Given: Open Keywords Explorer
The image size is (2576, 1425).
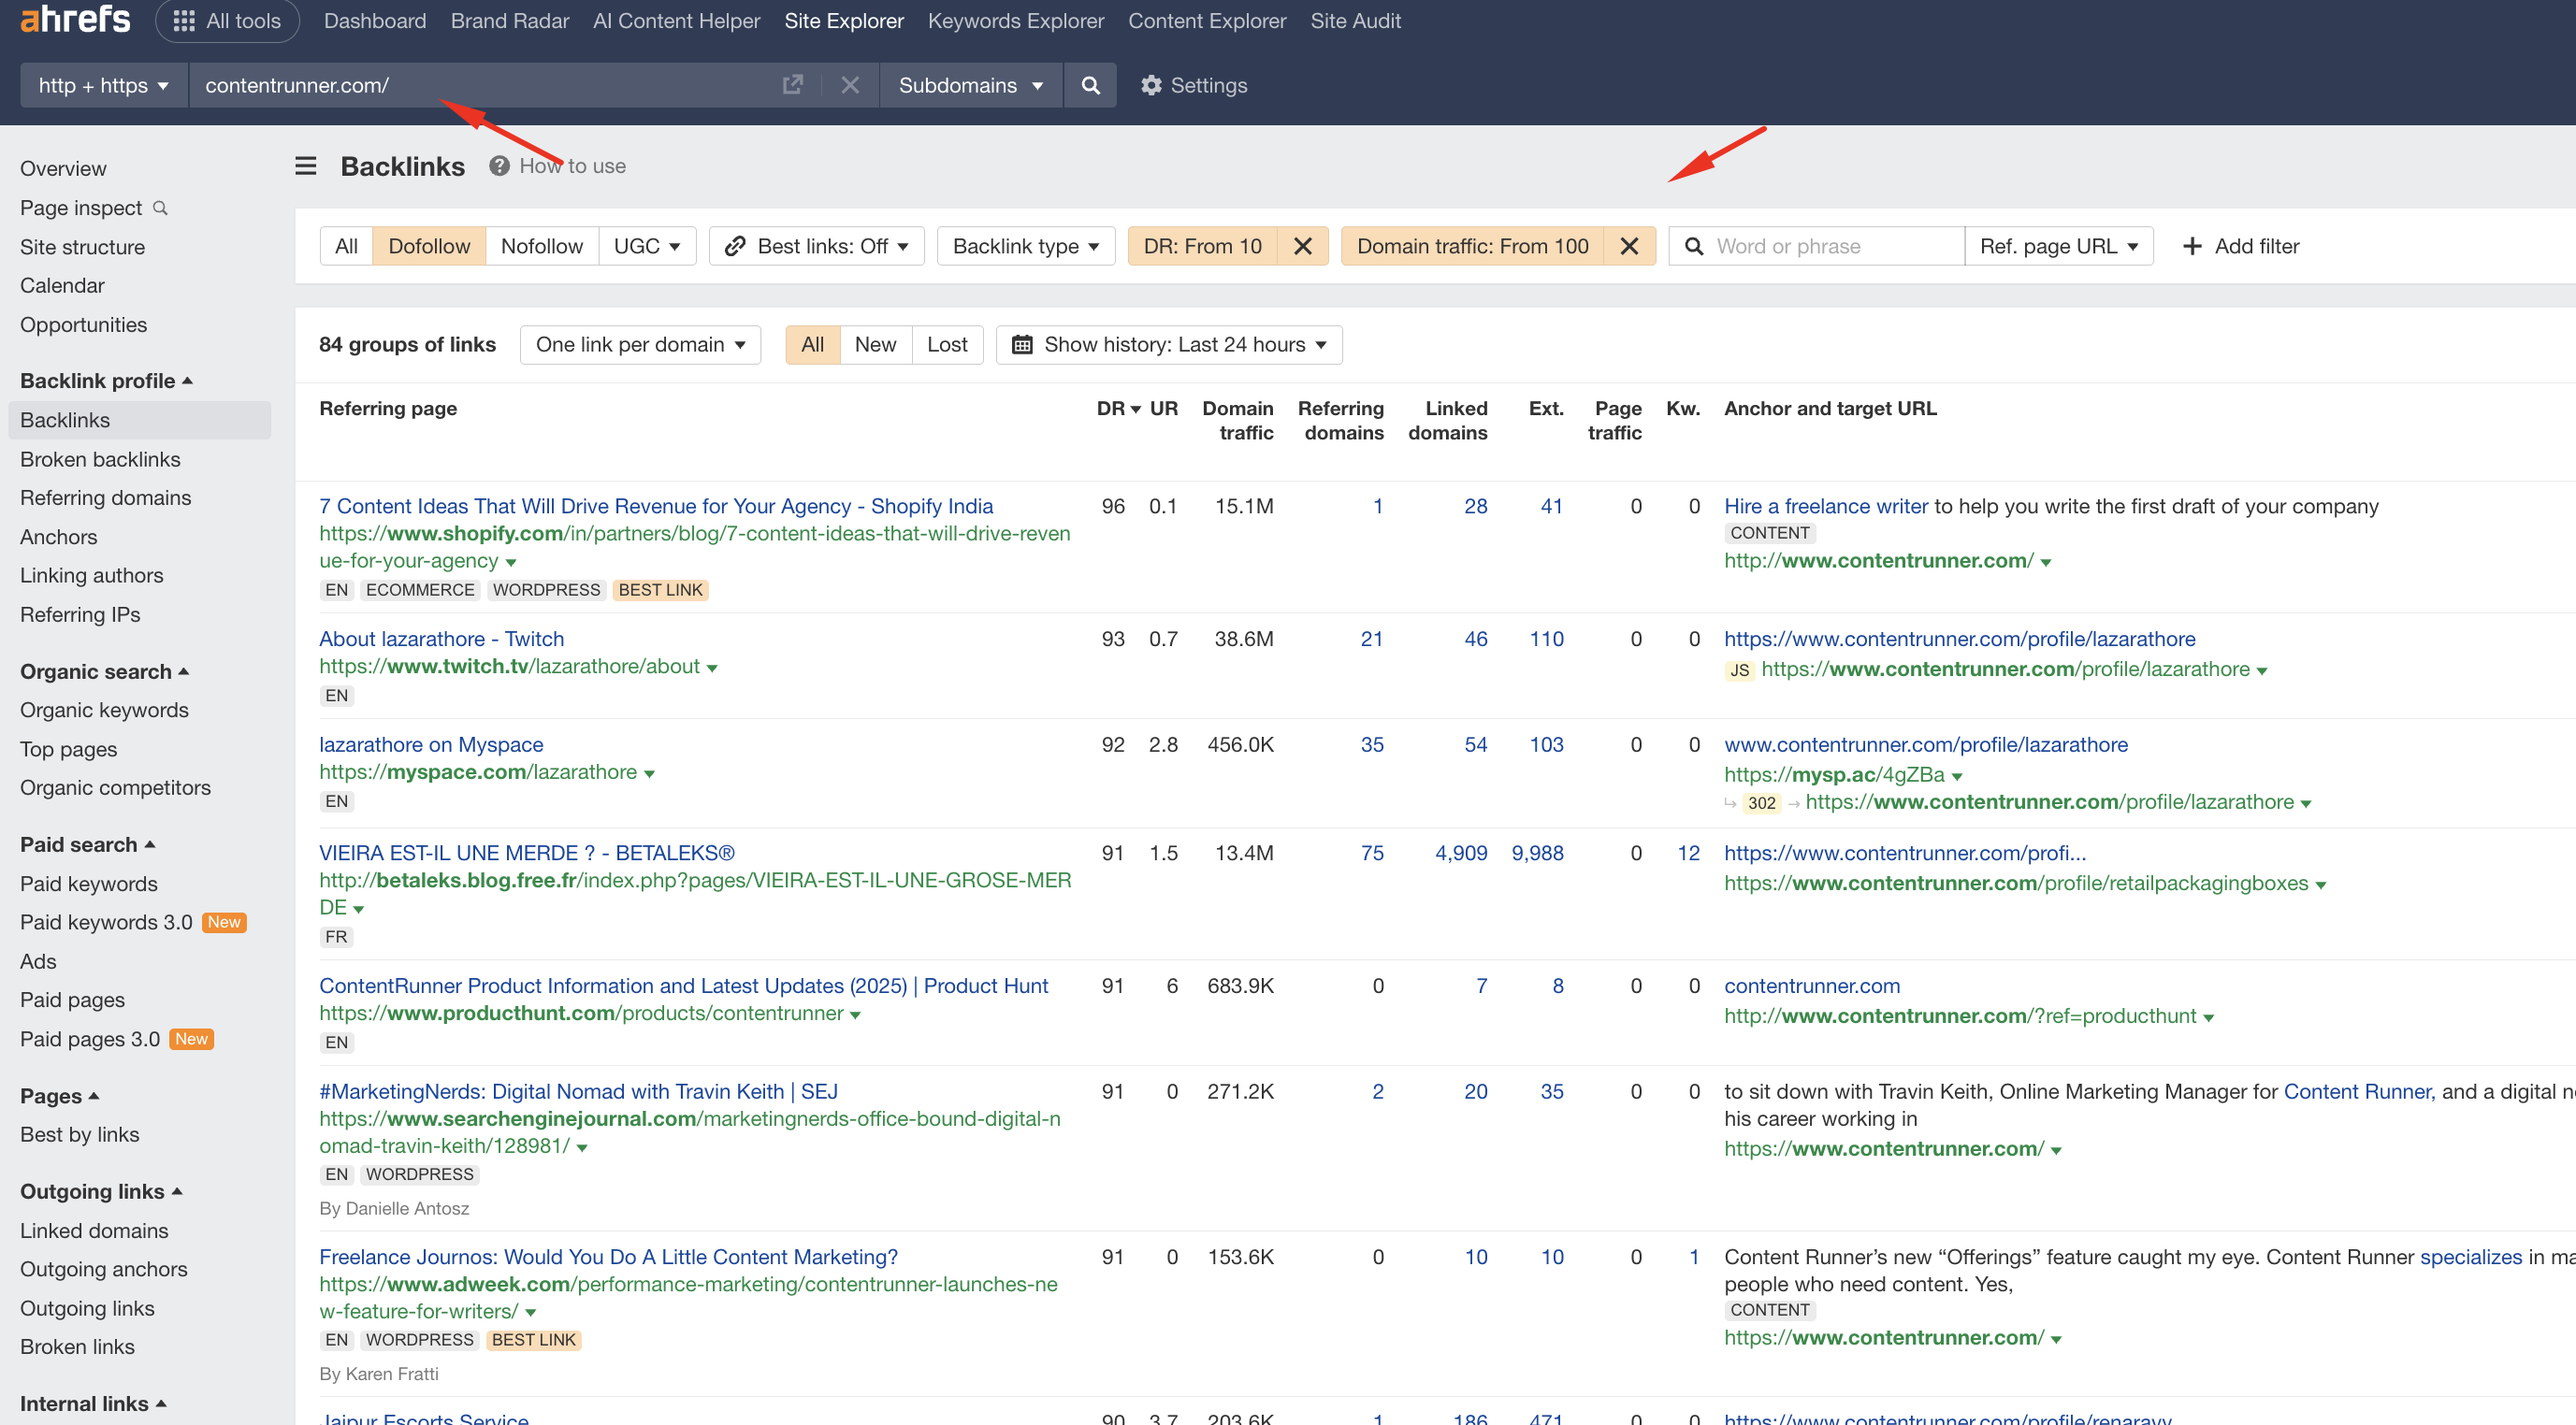Looking at the screenshot, I should coord(1016,21).
